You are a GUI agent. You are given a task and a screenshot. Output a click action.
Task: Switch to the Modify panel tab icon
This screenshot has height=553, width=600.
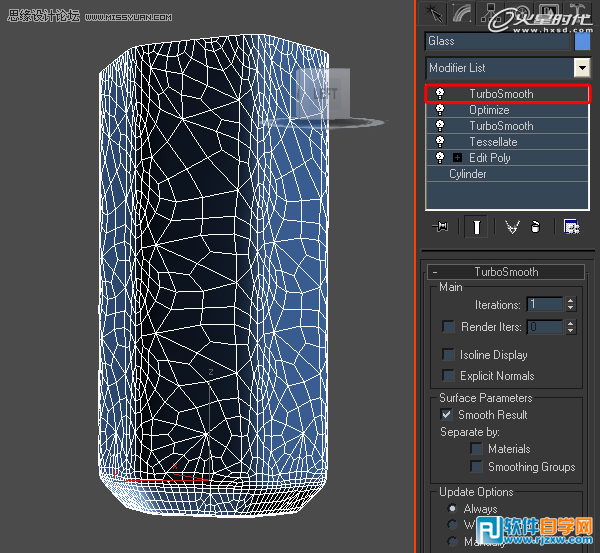pos(462,13)
